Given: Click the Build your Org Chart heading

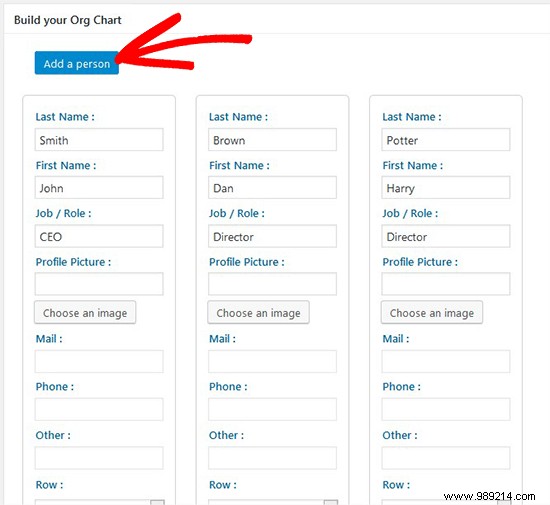Looking at the screenshot, I should [x=68, y=20].
